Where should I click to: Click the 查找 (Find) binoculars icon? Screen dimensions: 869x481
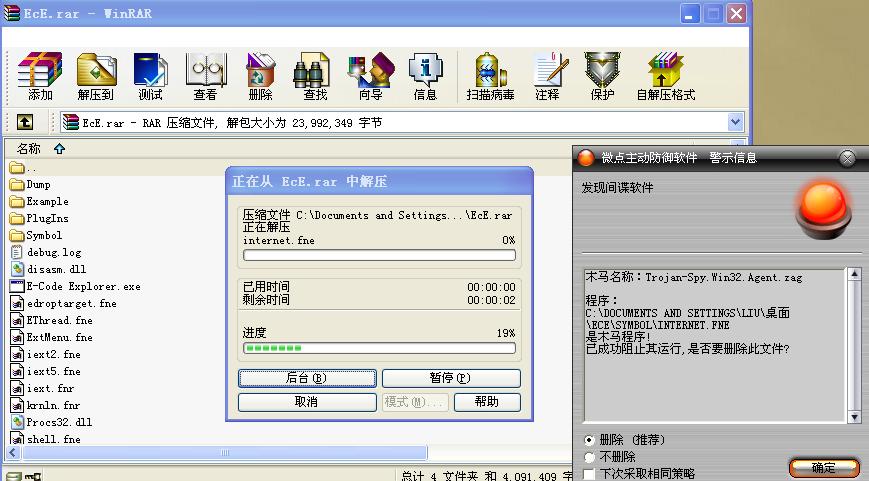coord(311,70)
